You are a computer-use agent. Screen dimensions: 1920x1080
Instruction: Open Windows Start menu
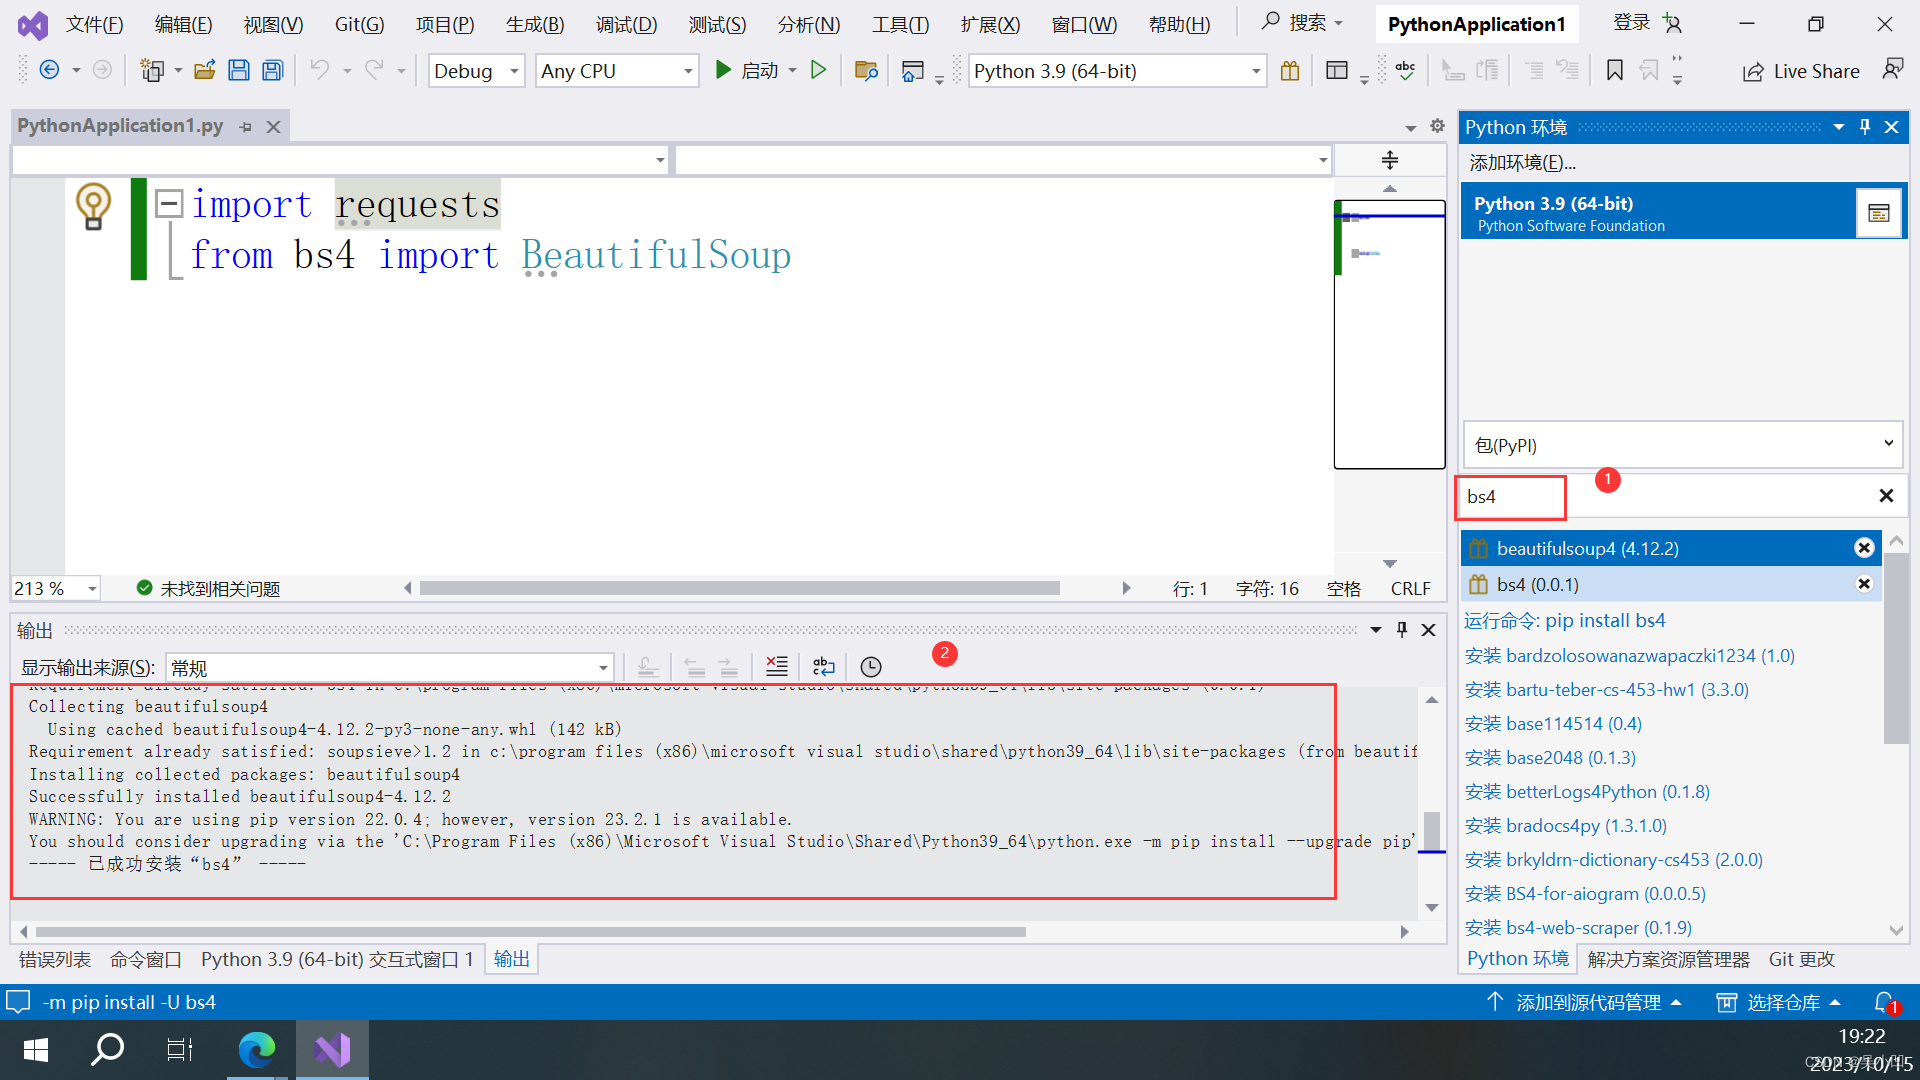(36, 1050)
